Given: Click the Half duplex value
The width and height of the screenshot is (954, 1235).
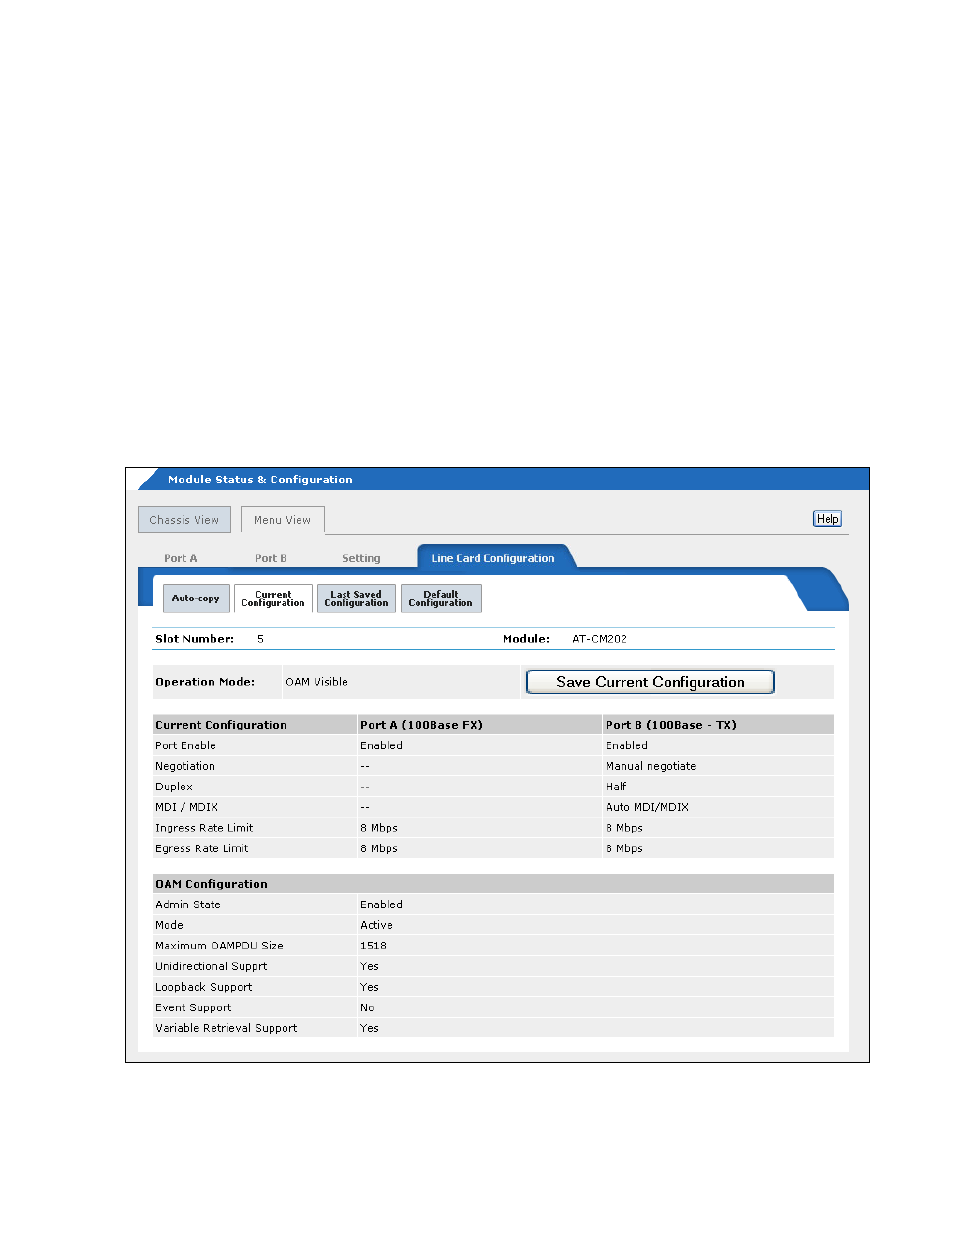Looking at the screenshot, I should pos(616,787).
